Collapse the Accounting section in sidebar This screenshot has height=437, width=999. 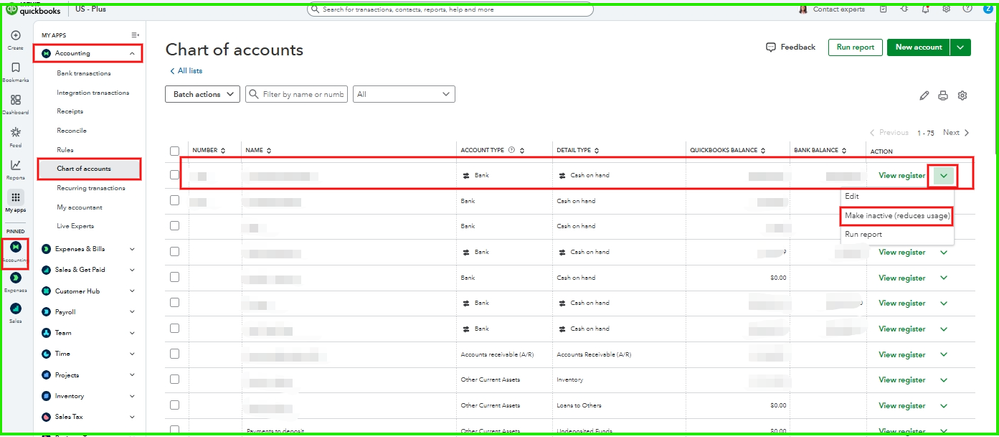click(x=132, y=54)
